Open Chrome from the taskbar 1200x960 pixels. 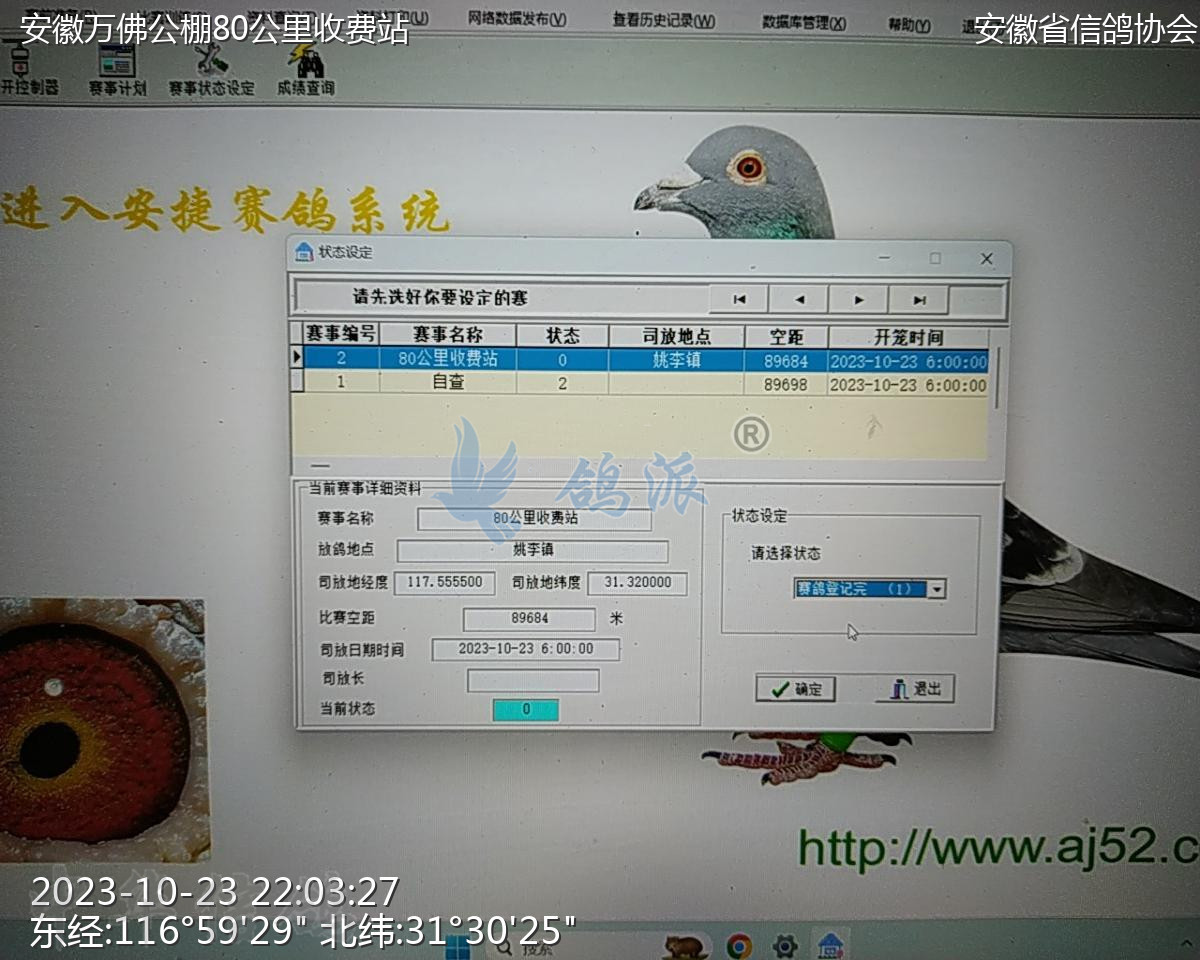[x=739, y=945]
